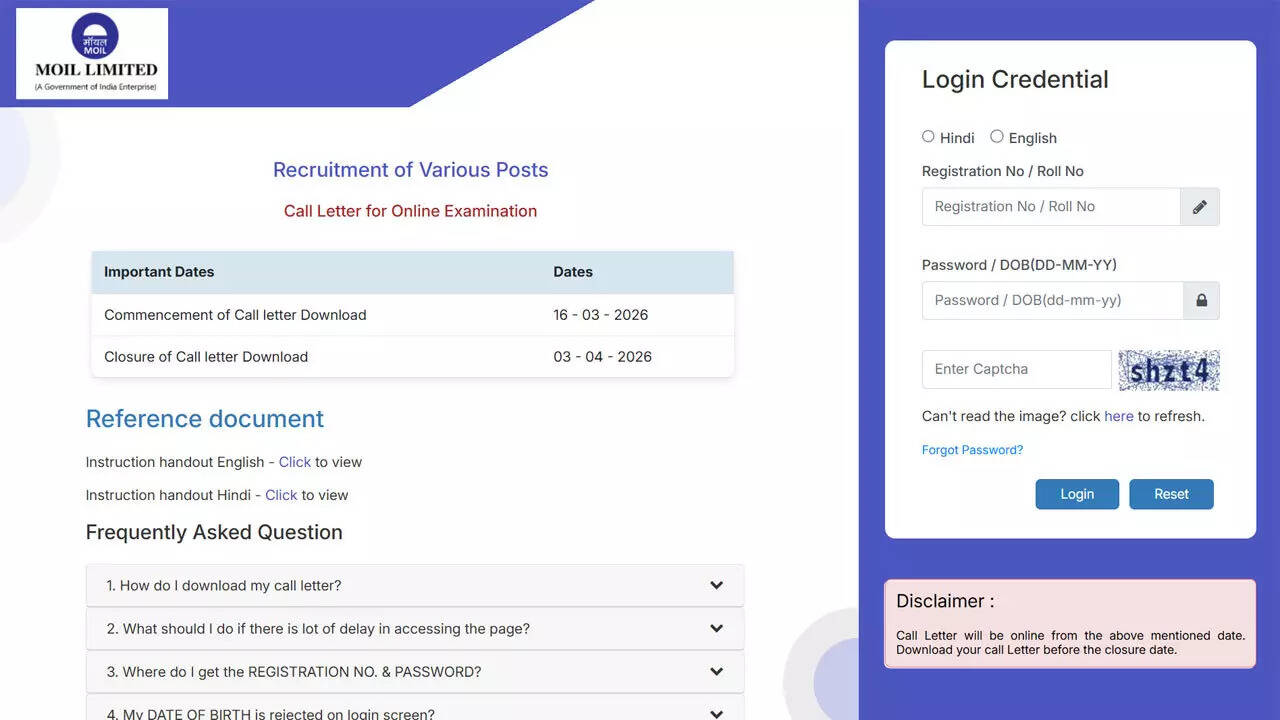This screenshot has height=720, width=1280.
Task: Select the English language radio button
Action: pyautogui.click(x=997, y=137)
